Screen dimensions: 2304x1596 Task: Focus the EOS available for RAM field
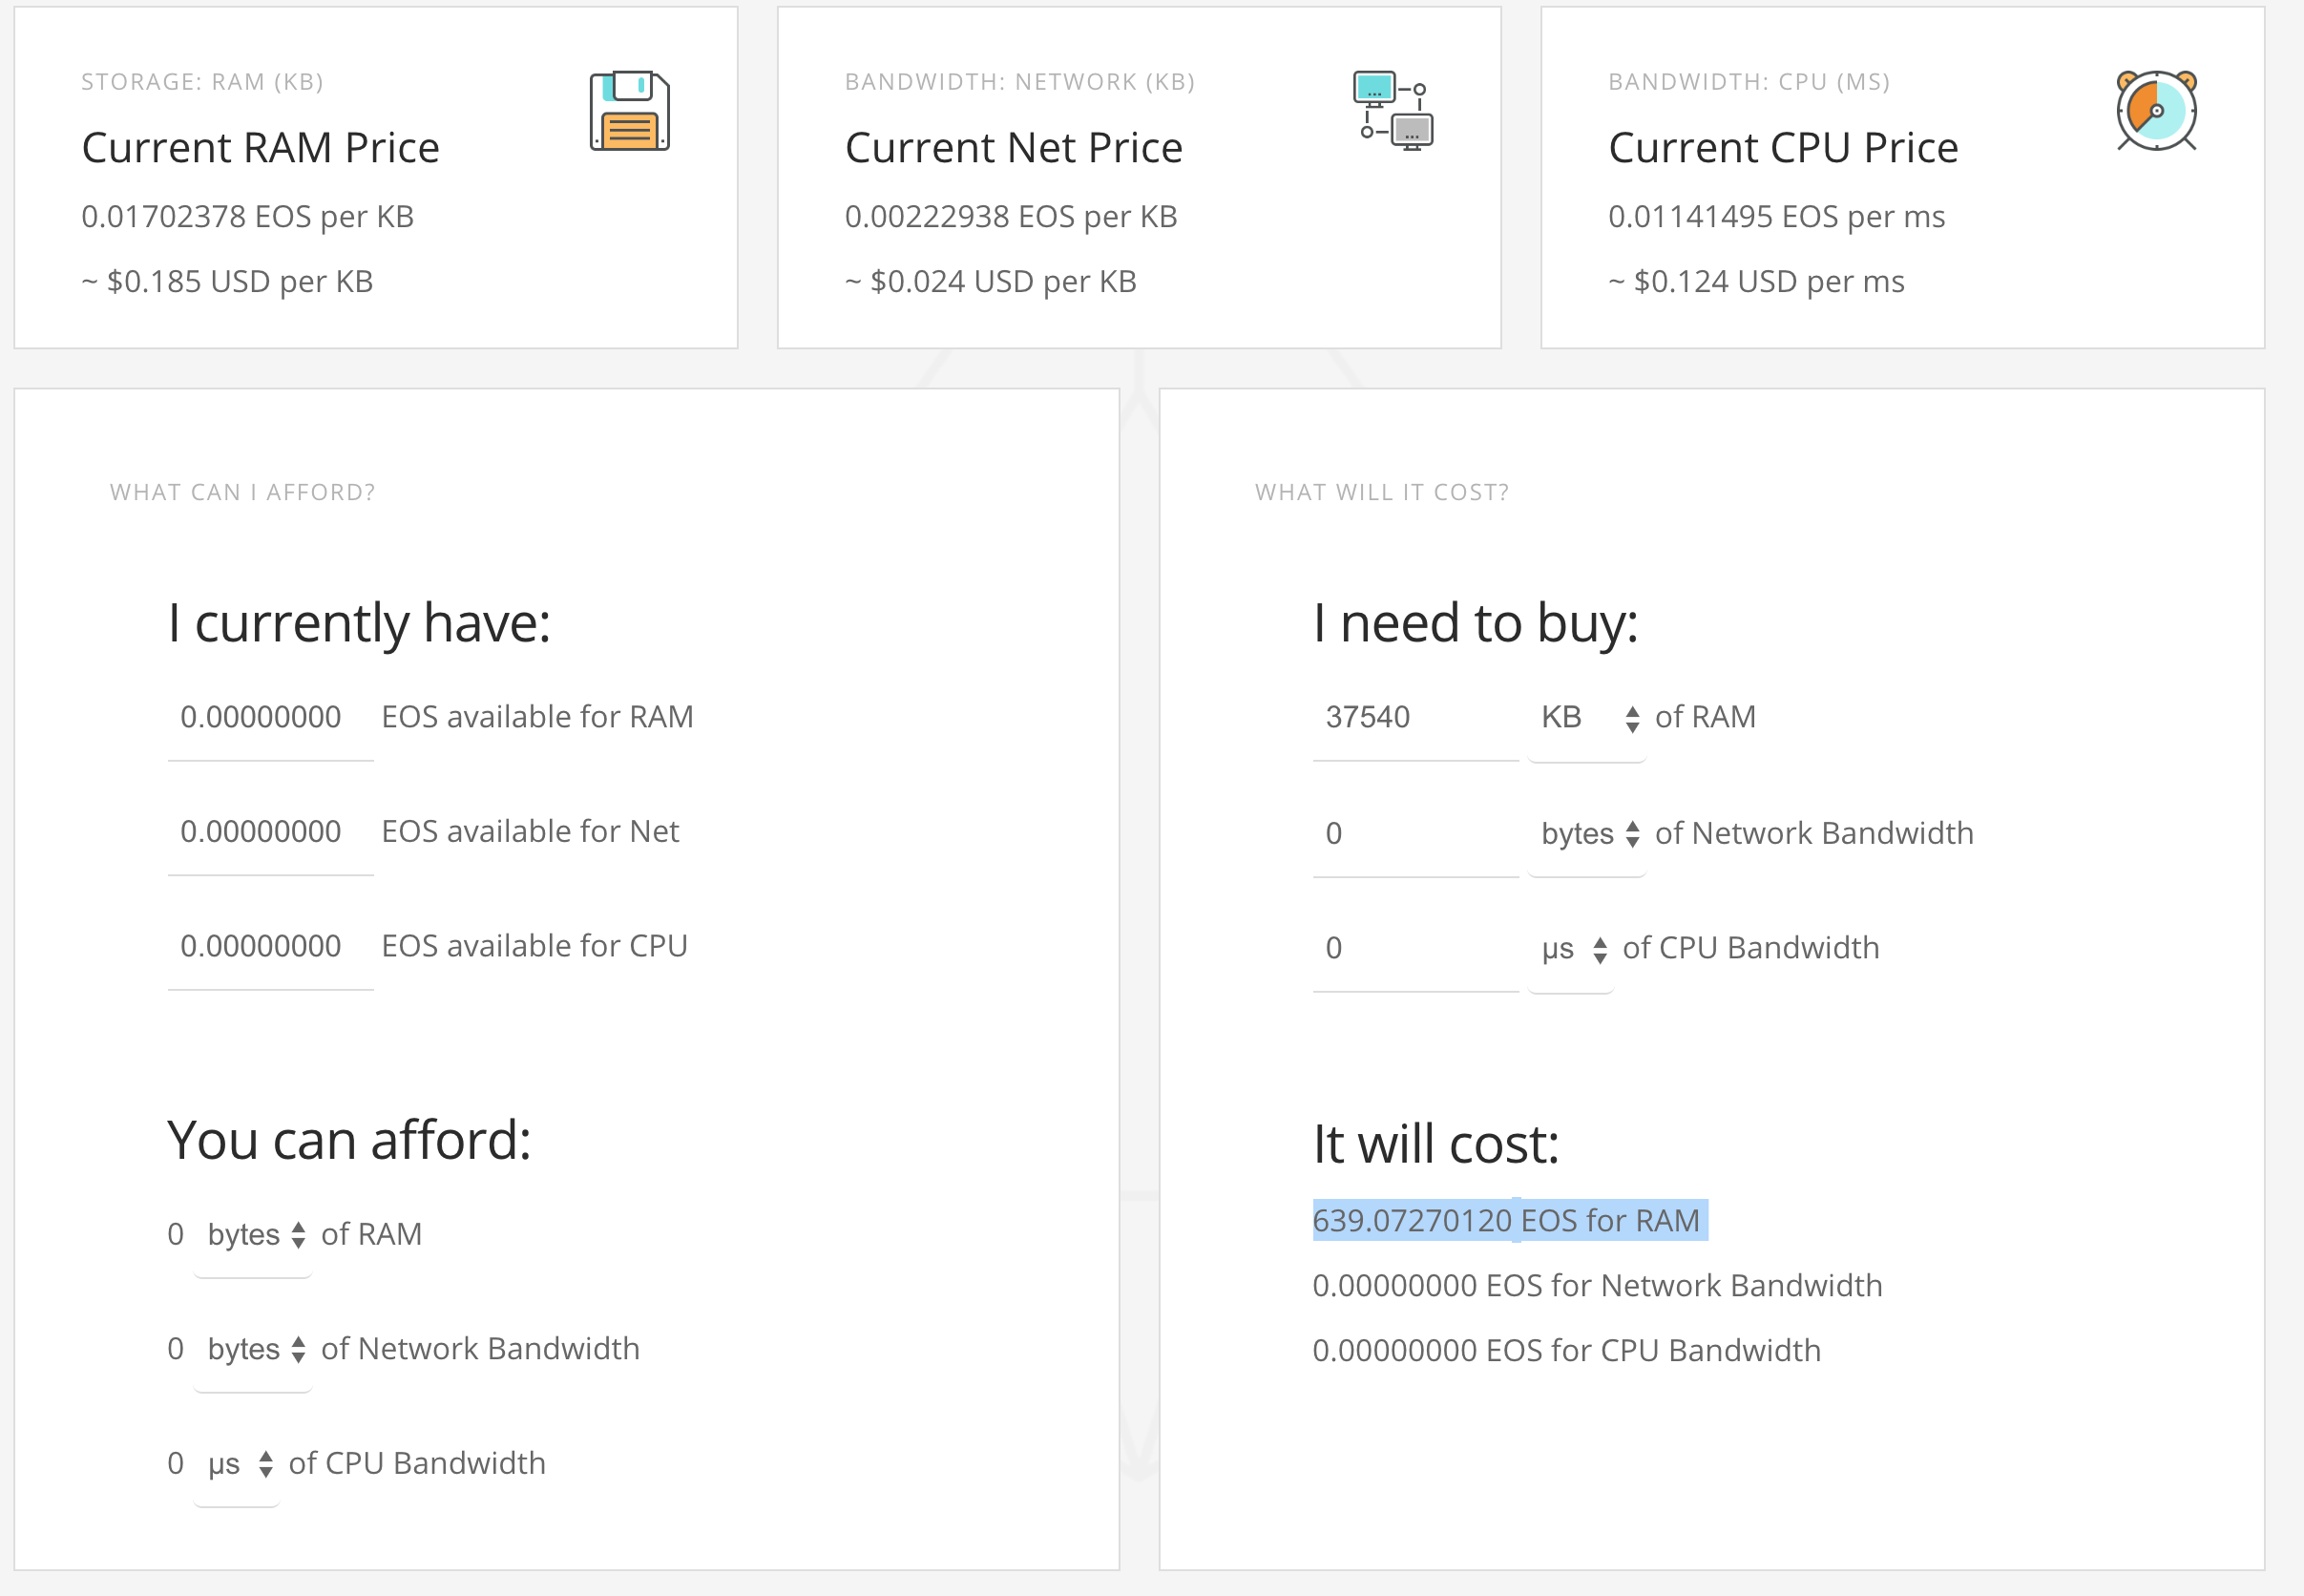coord(270,718)
